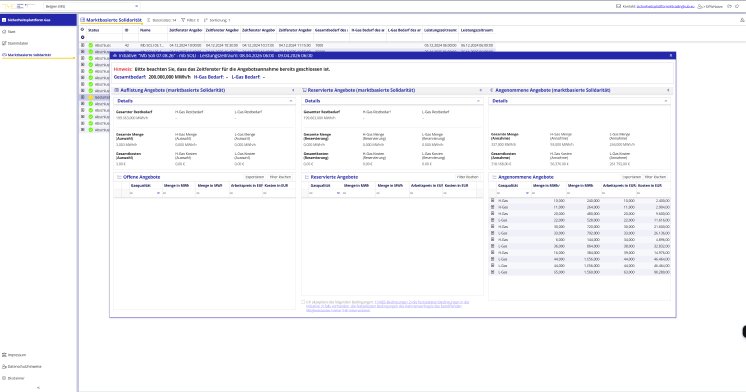Open the role dropdown at the top bar
The width and height of the screenshot is (746, 392).
pyautogui.click(x=91, y=7)
